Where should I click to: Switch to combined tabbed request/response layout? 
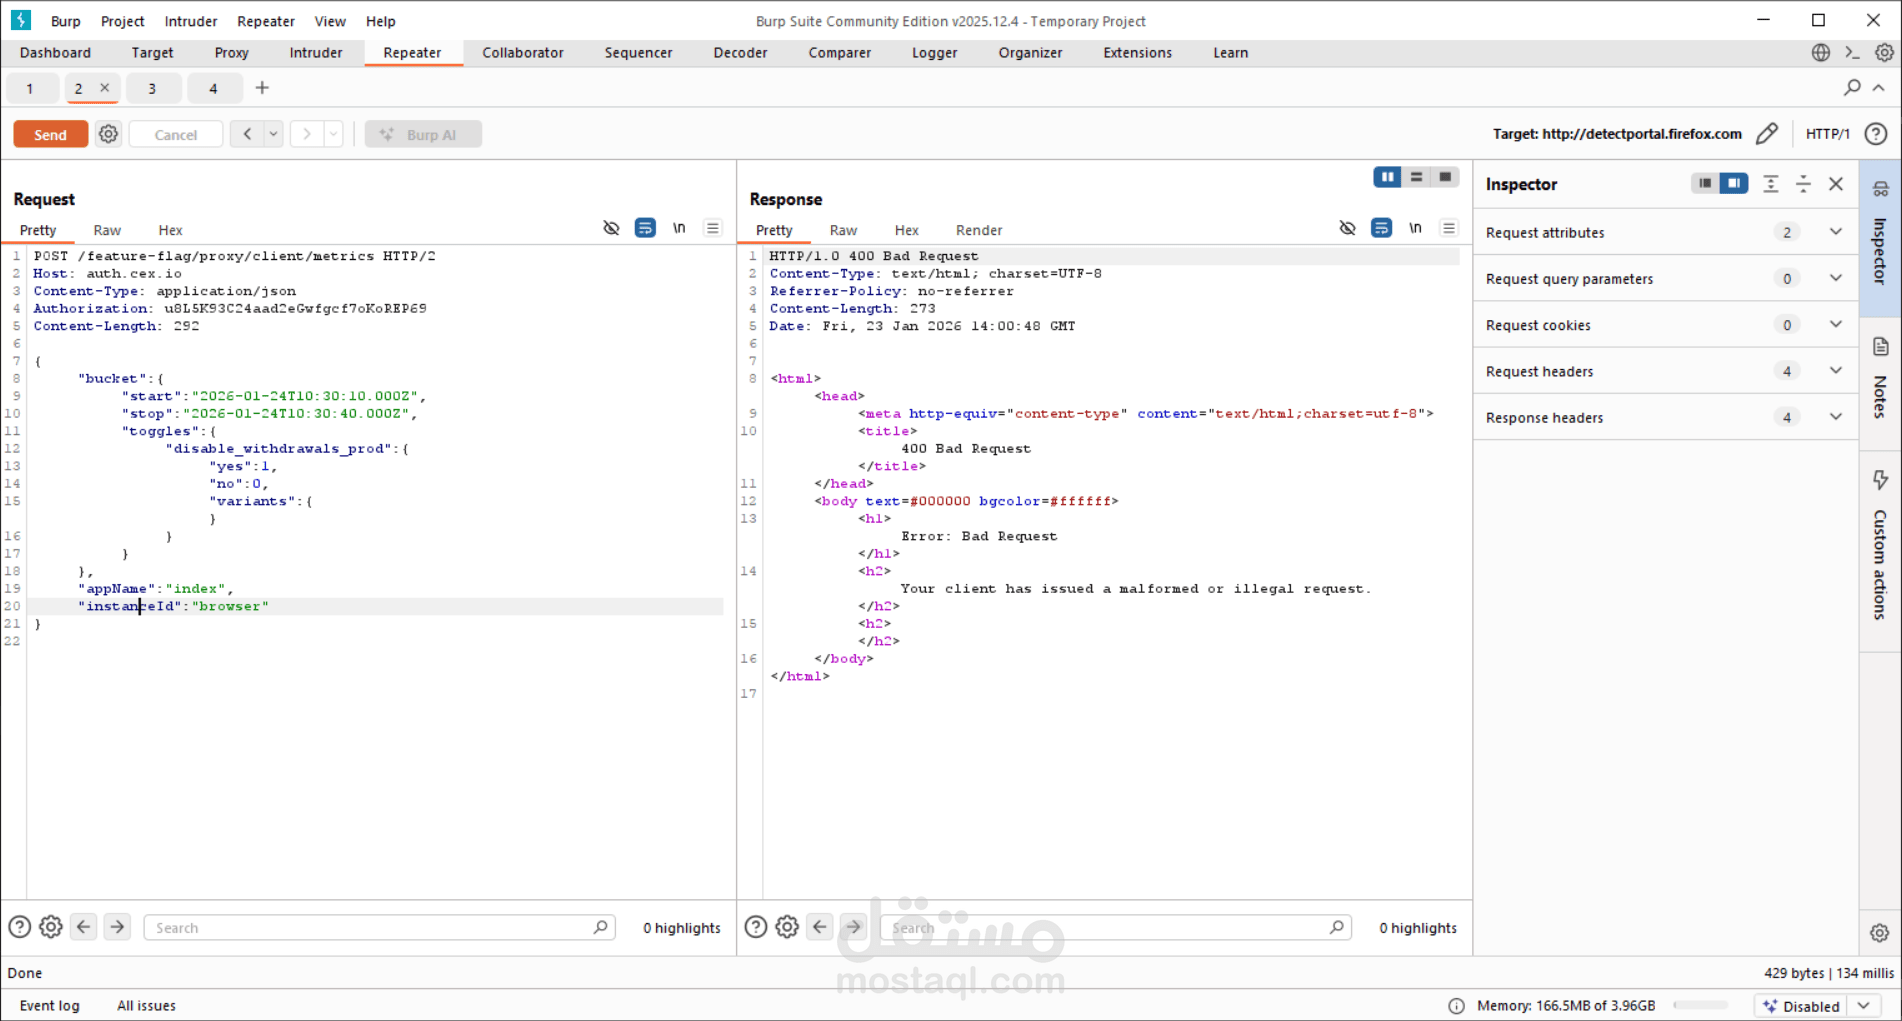(1445, 177)
